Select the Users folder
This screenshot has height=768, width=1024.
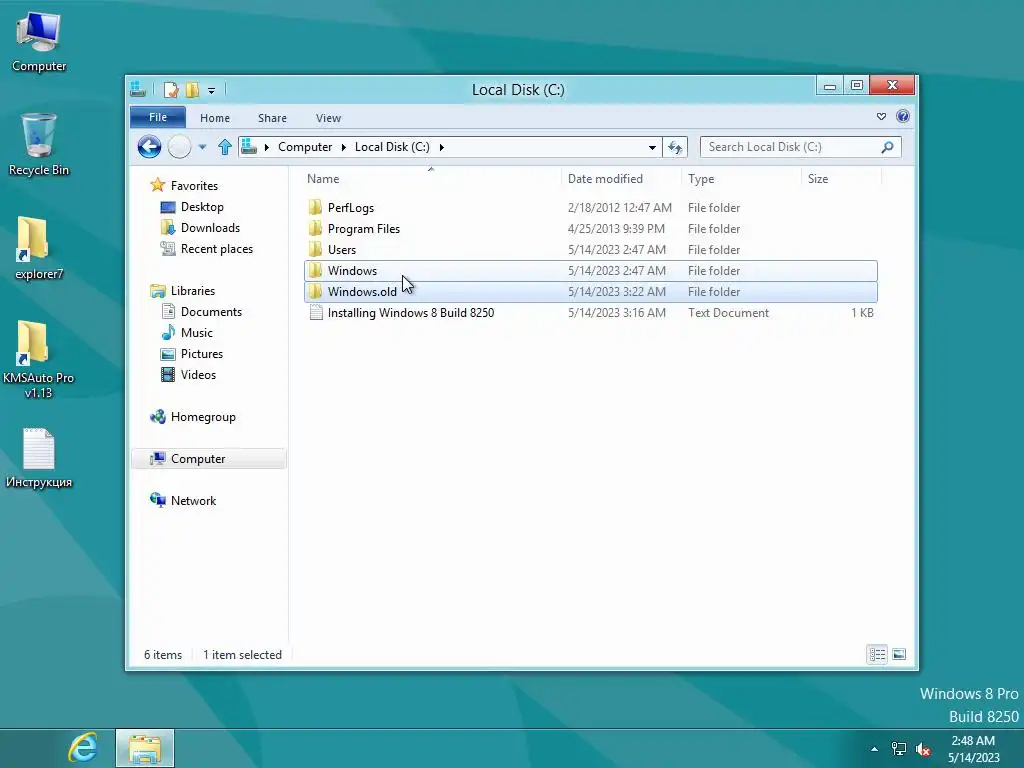(590, 249)
